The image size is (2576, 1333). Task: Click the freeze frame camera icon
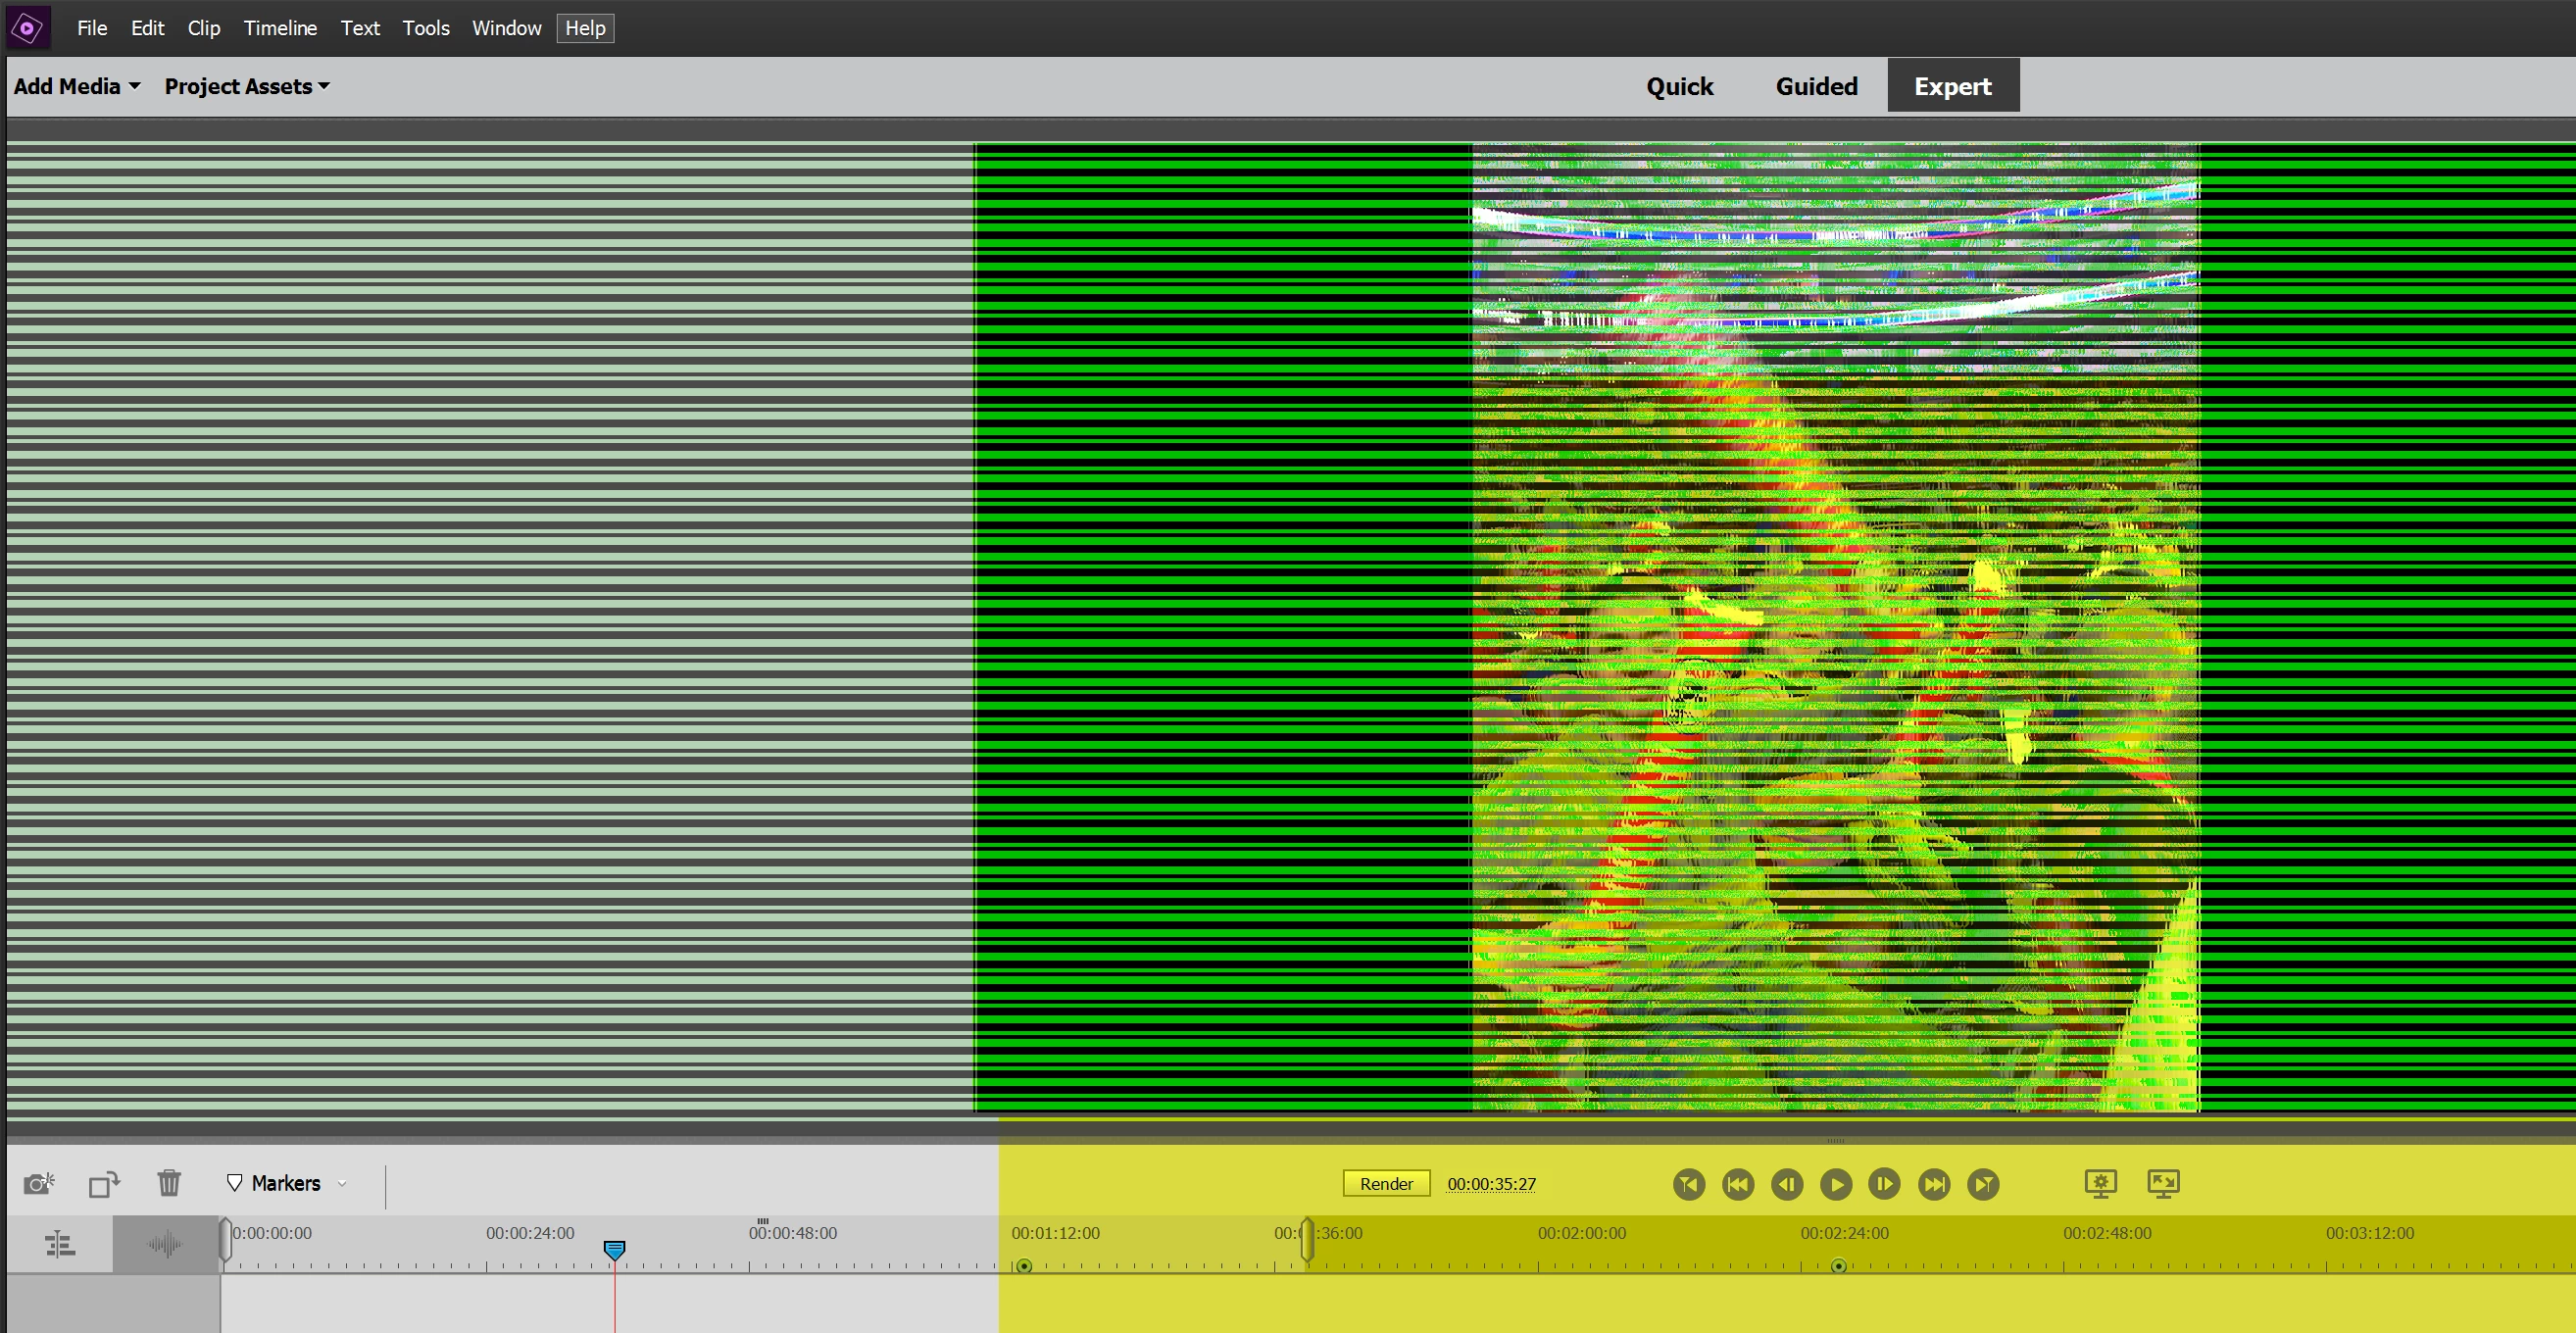pos(38,1184)
